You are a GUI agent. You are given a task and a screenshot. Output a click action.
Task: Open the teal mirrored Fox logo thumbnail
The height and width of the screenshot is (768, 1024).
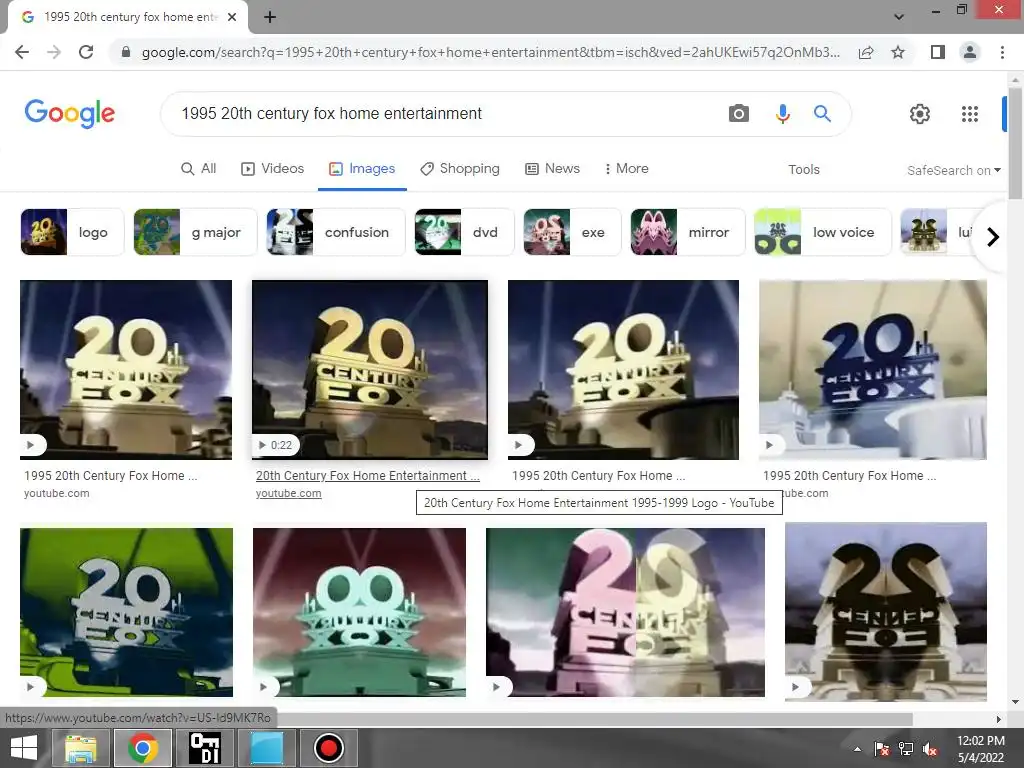[x=359, y=613]
